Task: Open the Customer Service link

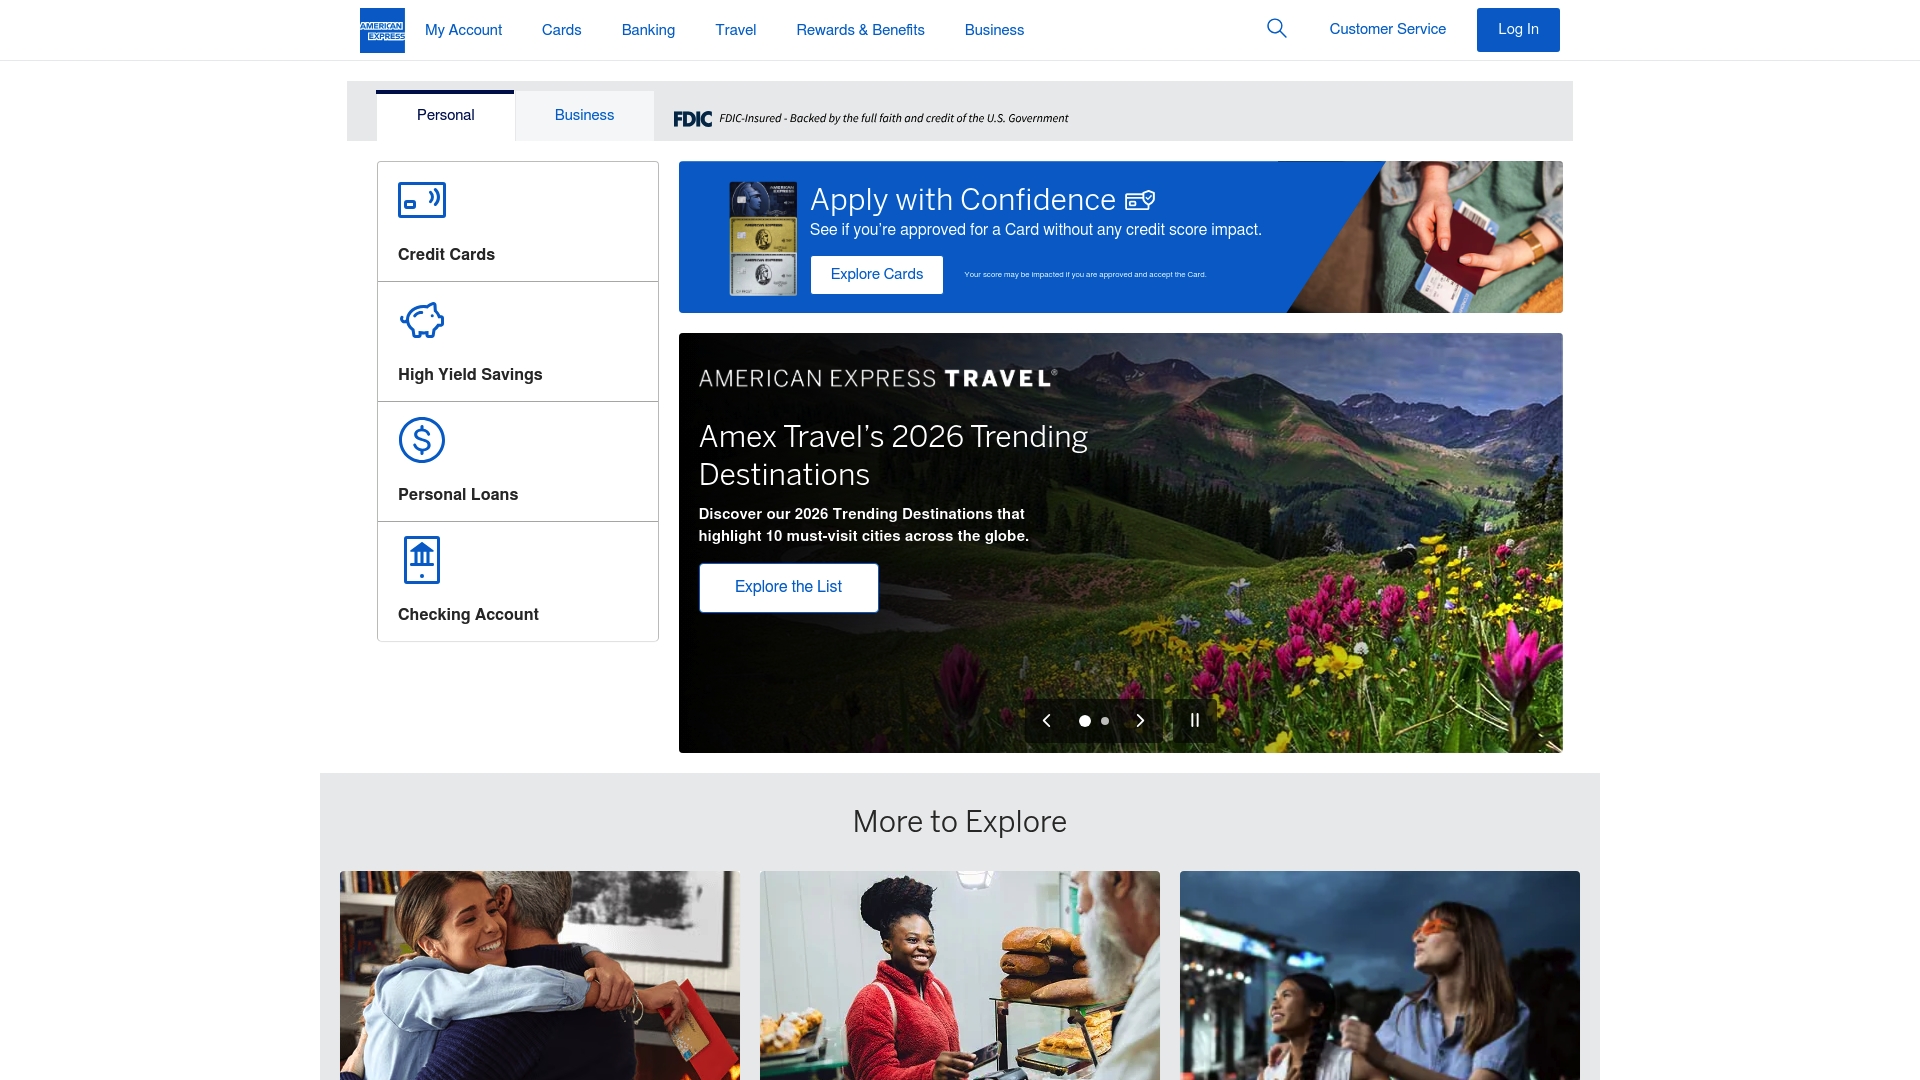Action: (x=1386, y=29)
